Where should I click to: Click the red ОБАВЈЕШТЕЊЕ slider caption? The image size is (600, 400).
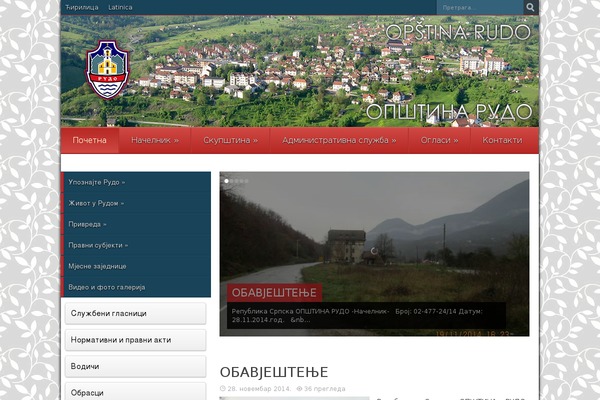click(x=274, y=293)
